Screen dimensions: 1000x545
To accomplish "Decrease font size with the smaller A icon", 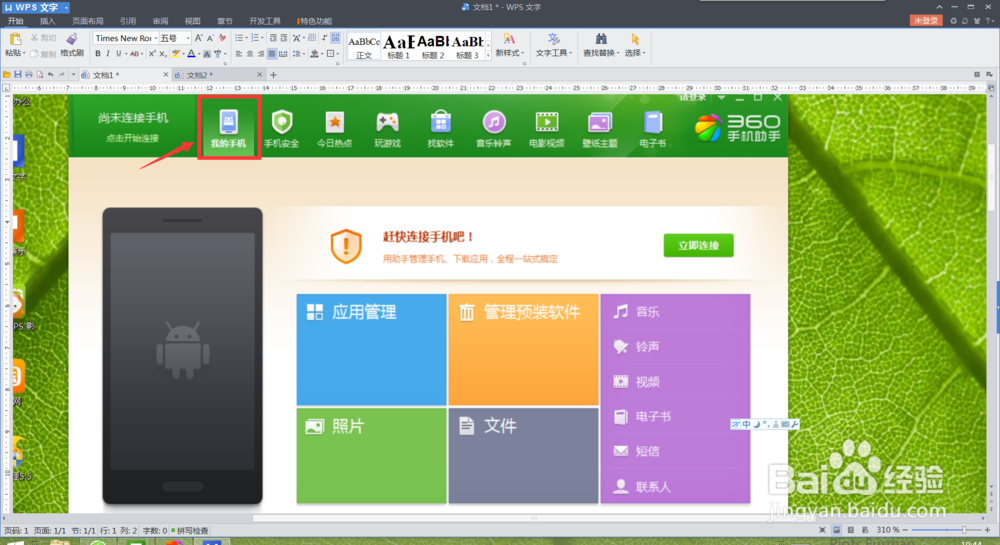I will 210,39.
